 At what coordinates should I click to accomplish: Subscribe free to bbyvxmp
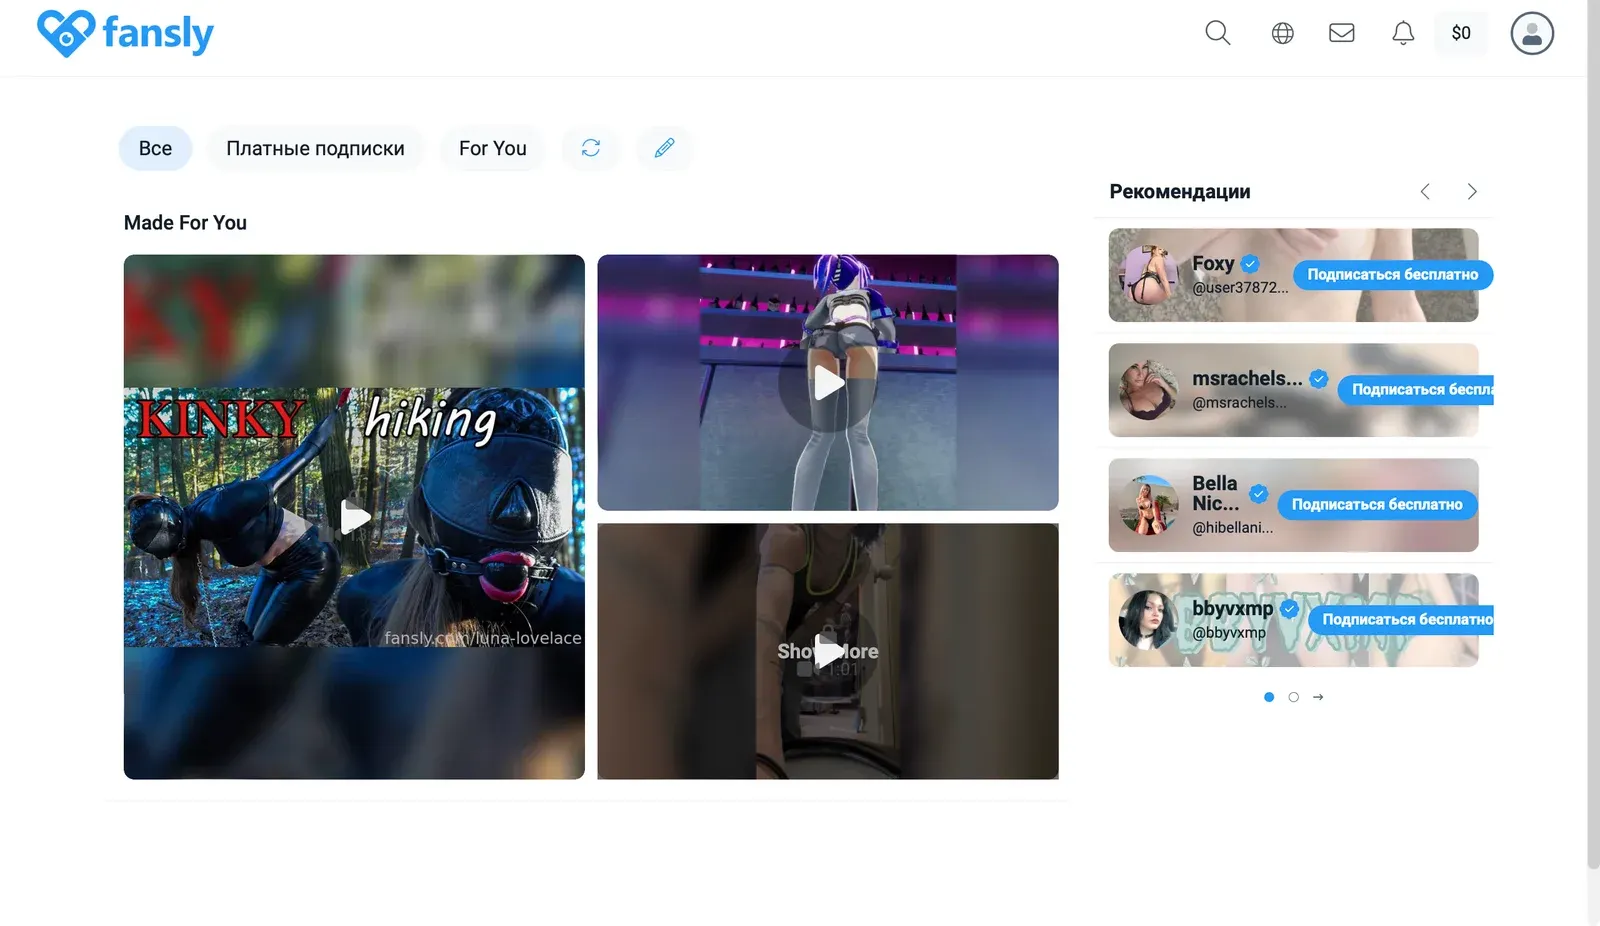point(1400,620)
